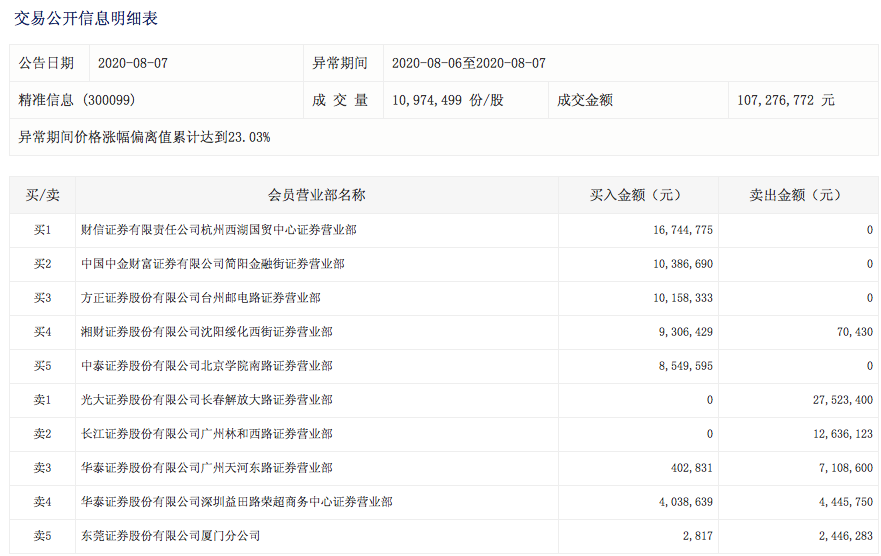
Task: Click the 成交量 label
Action: tap(339, 101)
